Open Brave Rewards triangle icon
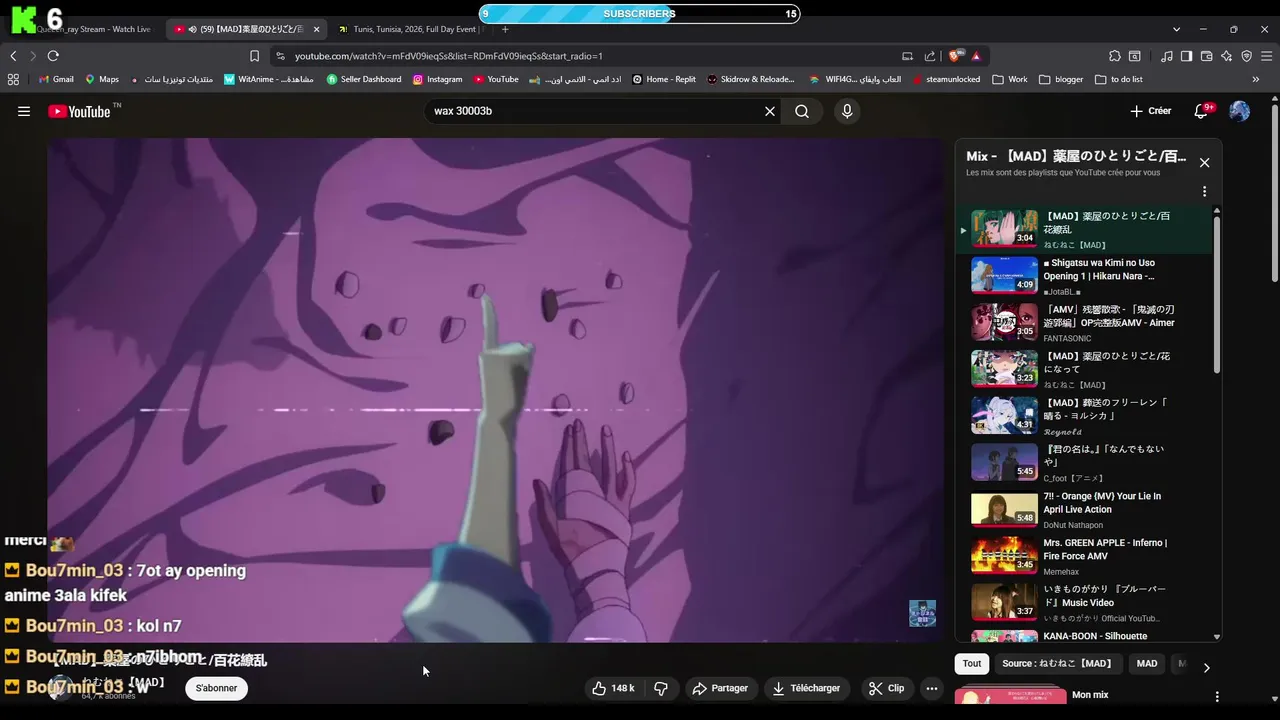Screen dimensions: 1280x720 [x=976, y=56]
